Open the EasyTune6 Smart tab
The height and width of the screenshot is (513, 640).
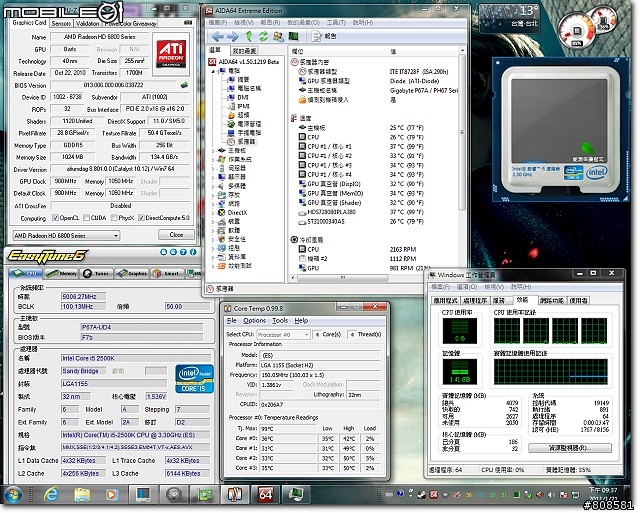[166, 273]
